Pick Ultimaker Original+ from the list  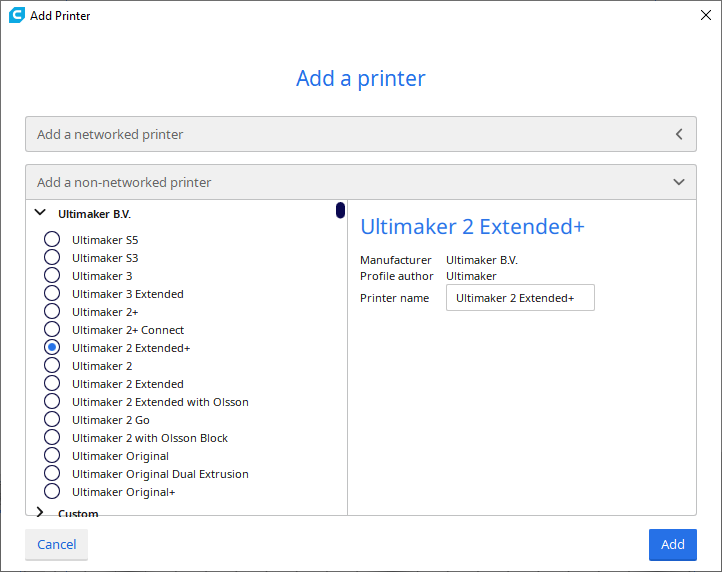click(52, 492)
